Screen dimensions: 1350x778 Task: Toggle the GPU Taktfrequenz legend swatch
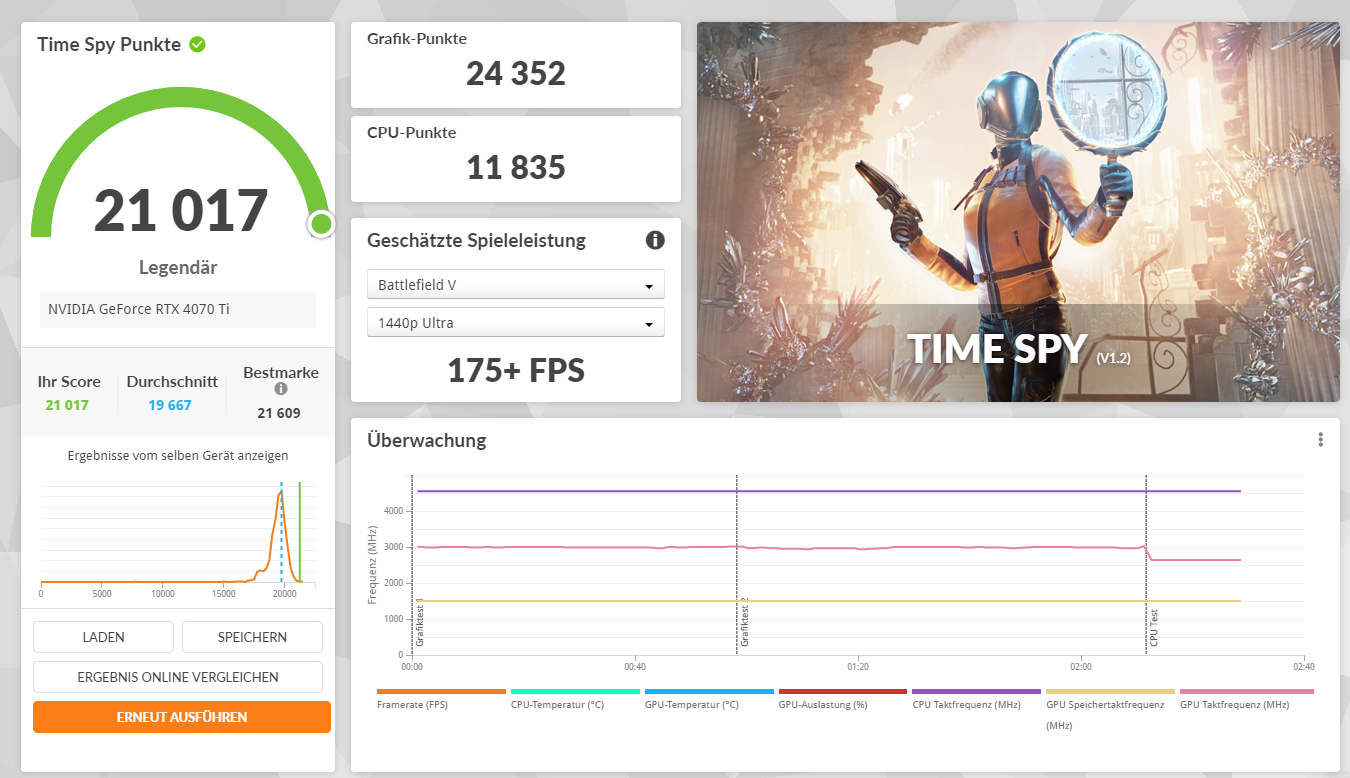point(1247,691)
